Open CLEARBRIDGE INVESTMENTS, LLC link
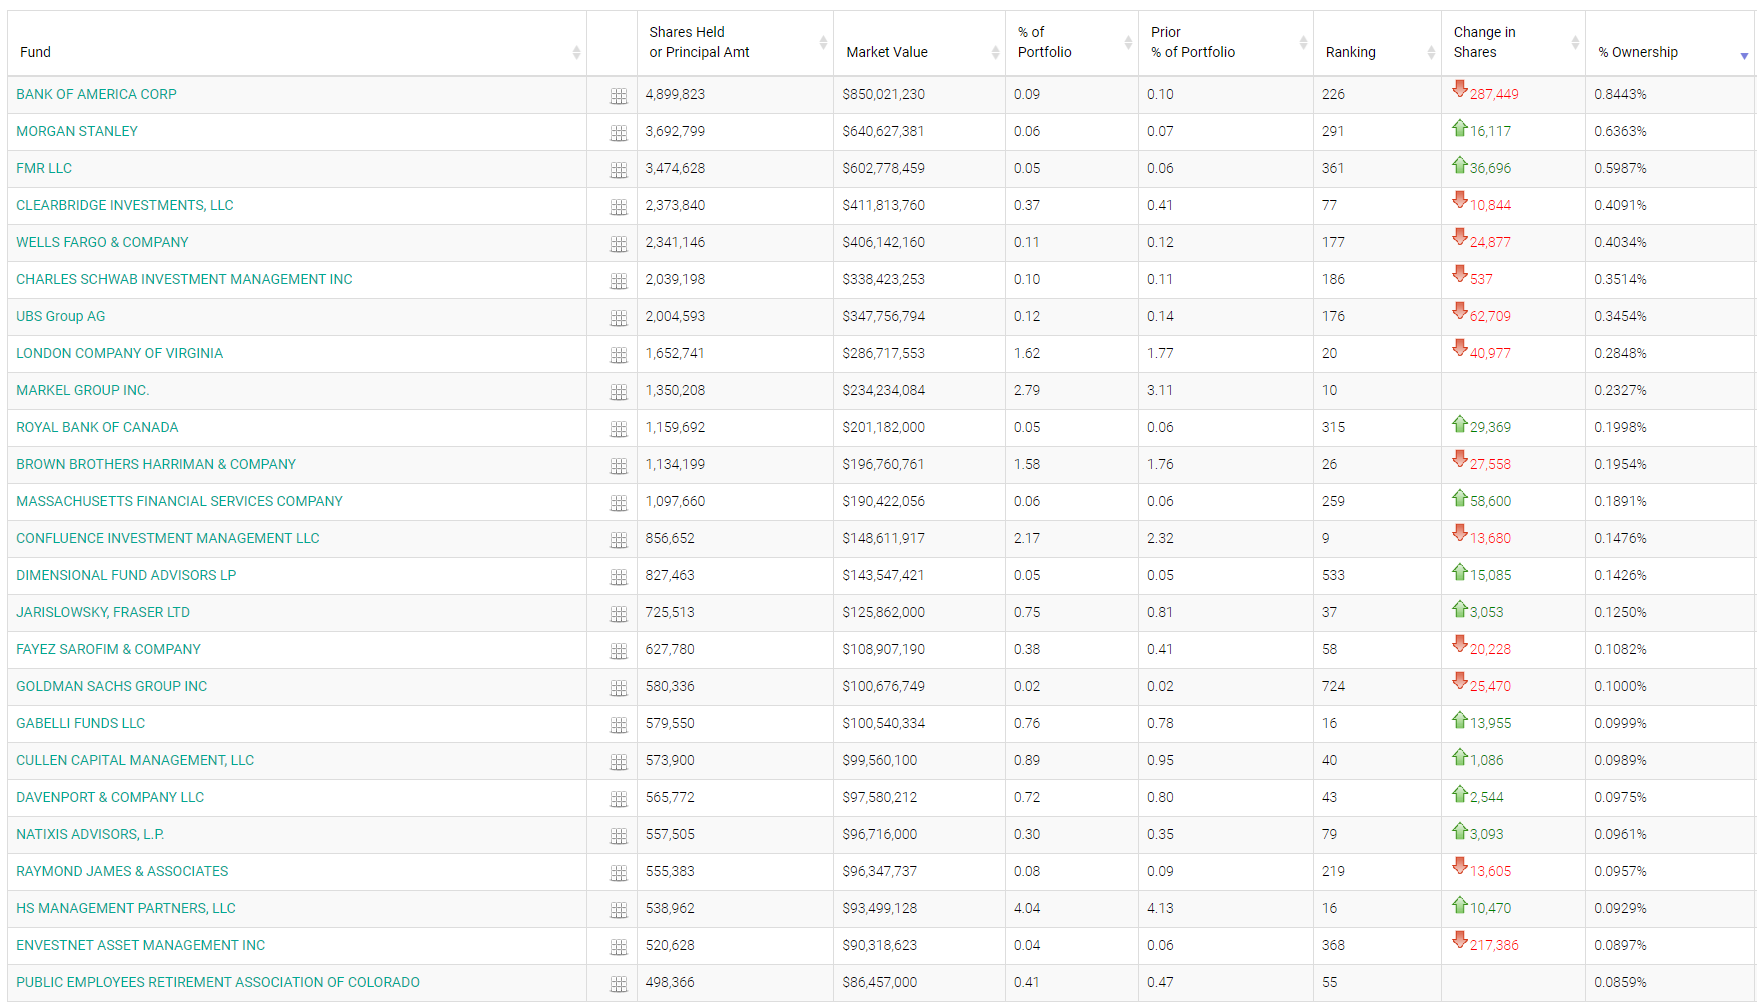Image resolution: width=1757 pixels, height=1006 pixels. [x=125, y=205]
